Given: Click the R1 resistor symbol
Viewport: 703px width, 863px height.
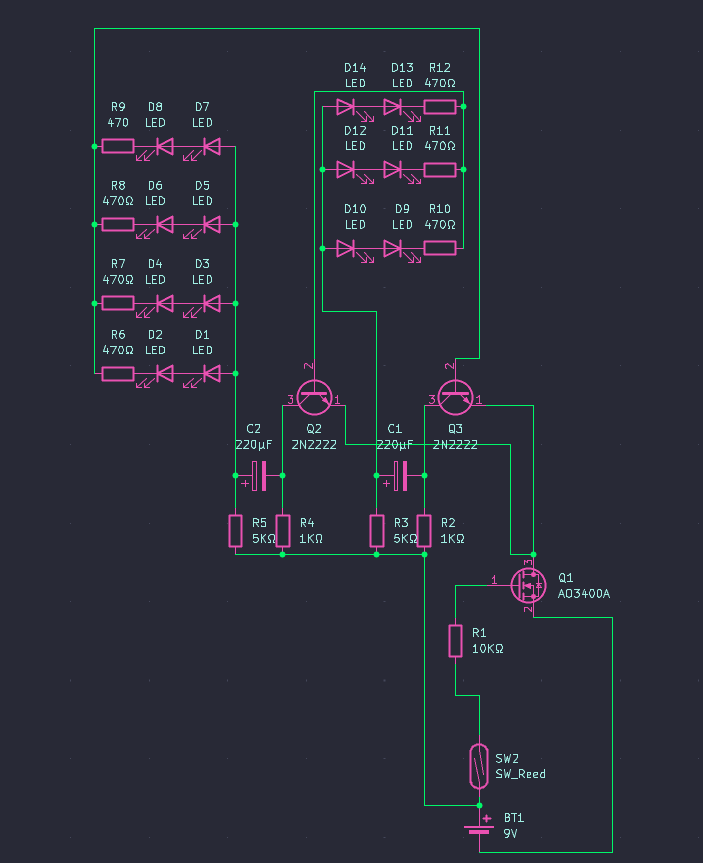Looking at the screenshot, I should [455, 641].
